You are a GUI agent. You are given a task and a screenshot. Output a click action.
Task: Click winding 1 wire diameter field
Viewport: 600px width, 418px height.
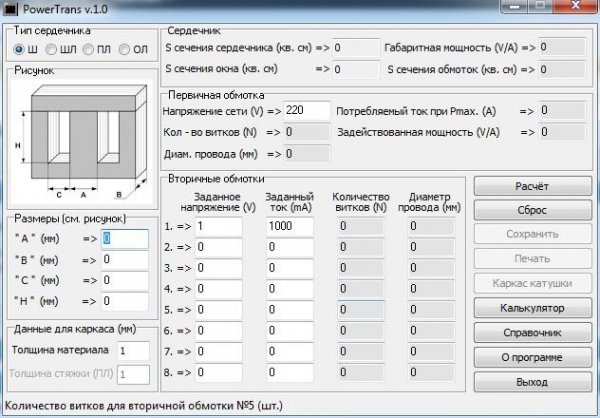[432, 227]
